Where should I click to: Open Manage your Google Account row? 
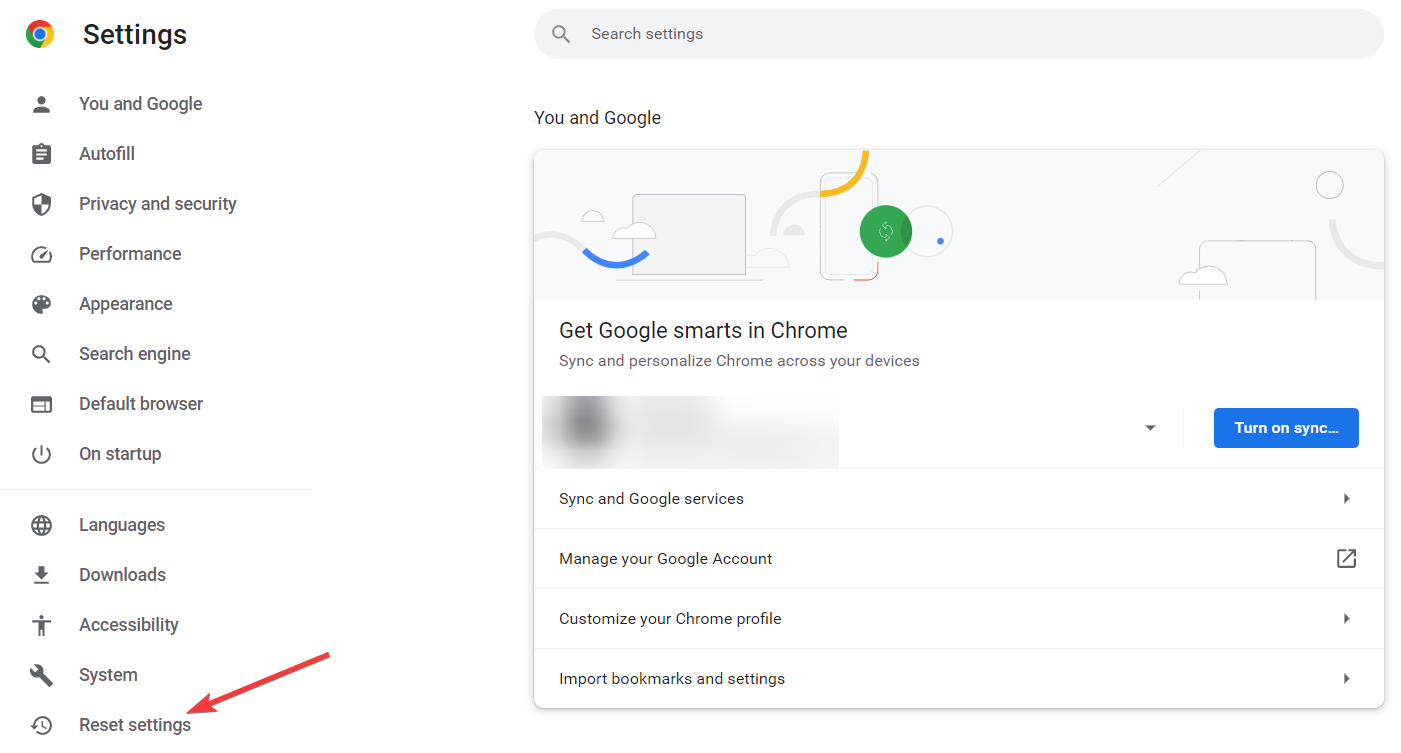pos(959,558)
